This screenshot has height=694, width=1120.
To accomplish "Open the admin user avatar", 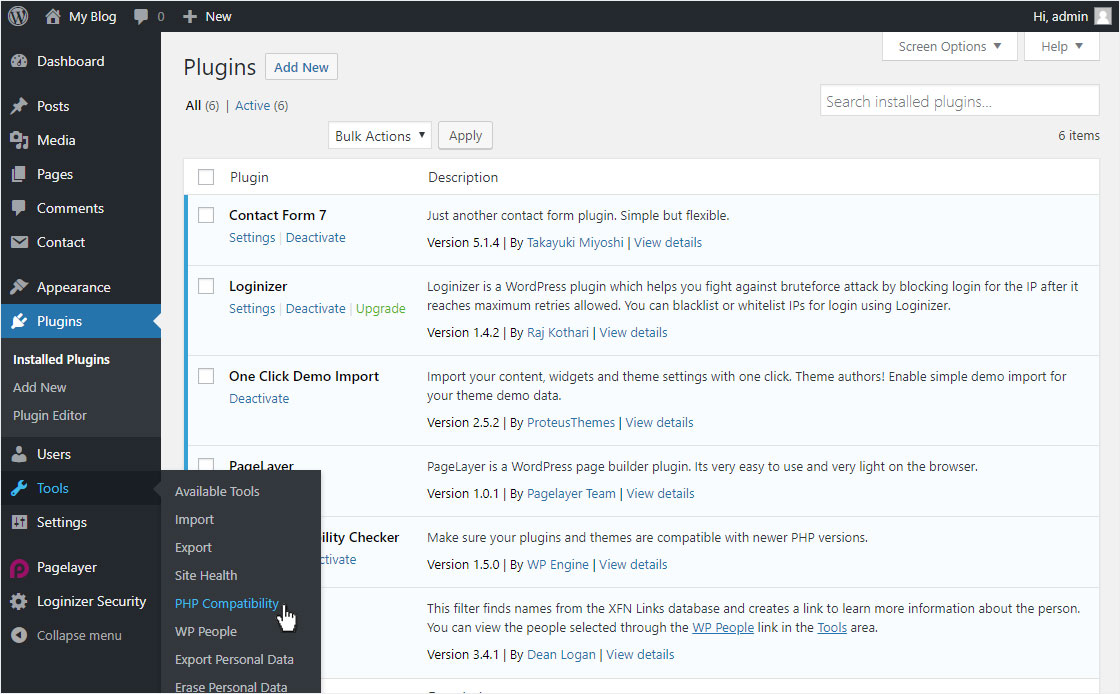I will (1103, 16).
